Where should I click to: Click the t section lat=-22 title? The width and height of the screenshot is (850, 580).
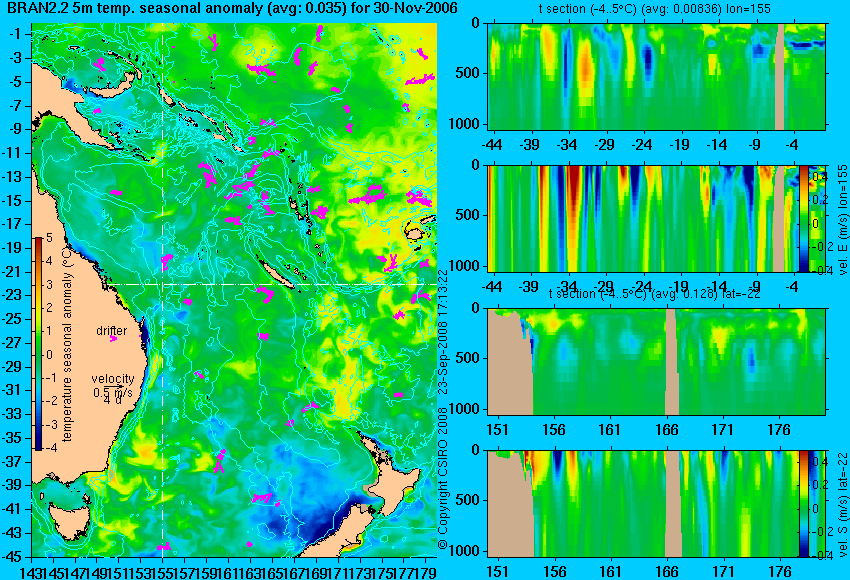[x=654, y=294]
